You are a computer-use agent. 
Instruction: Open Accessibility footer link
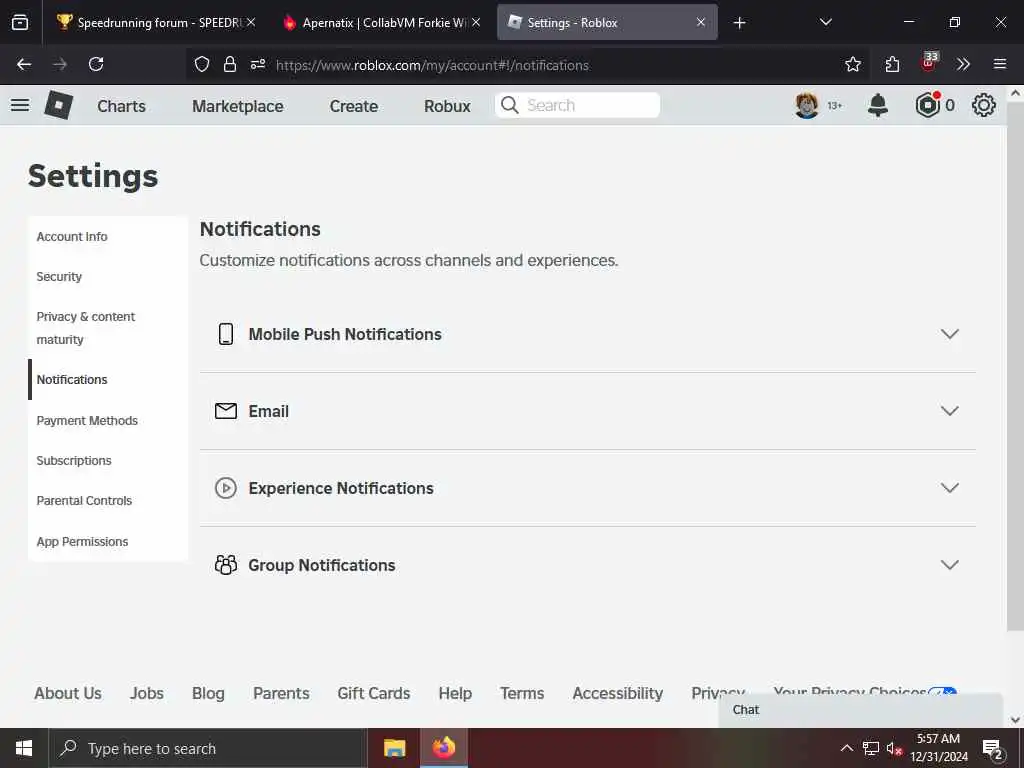[618, 693]
